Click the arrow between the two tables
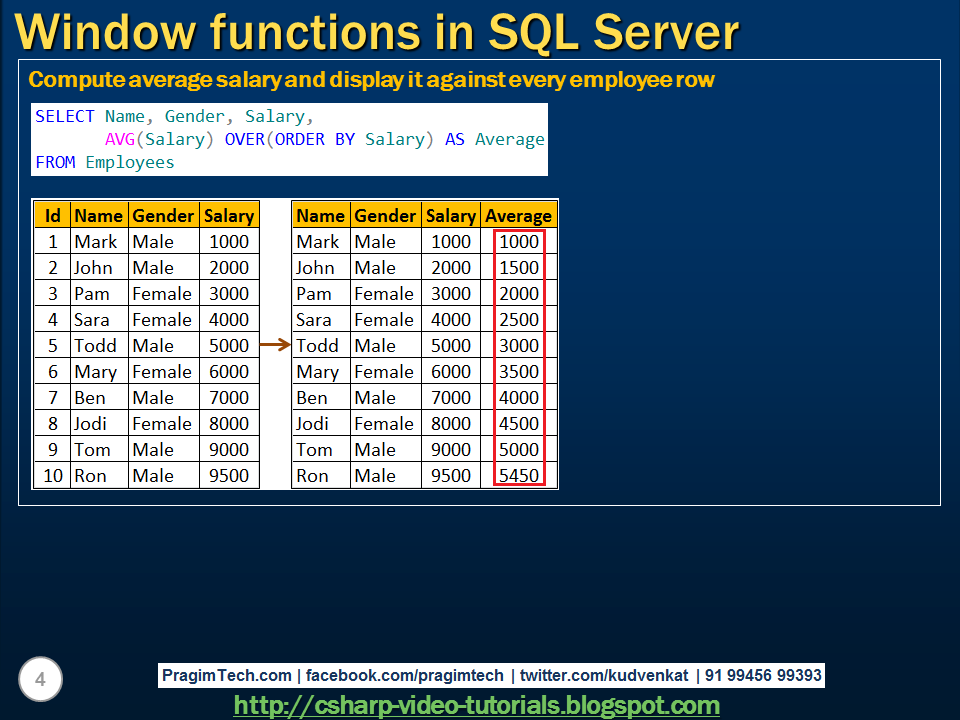This screenshot has width=960, height=720. (273, 345)
